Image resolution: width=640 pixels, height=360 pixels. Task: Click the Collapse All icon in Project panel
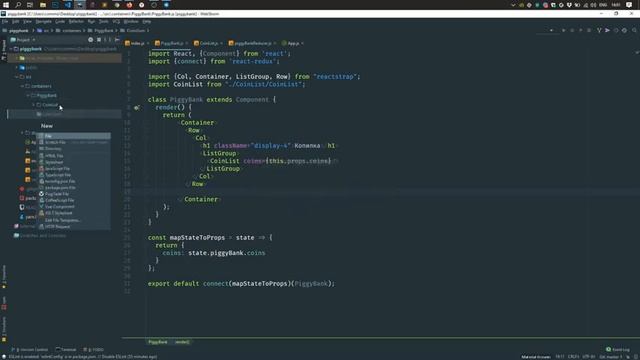point(99,40)
